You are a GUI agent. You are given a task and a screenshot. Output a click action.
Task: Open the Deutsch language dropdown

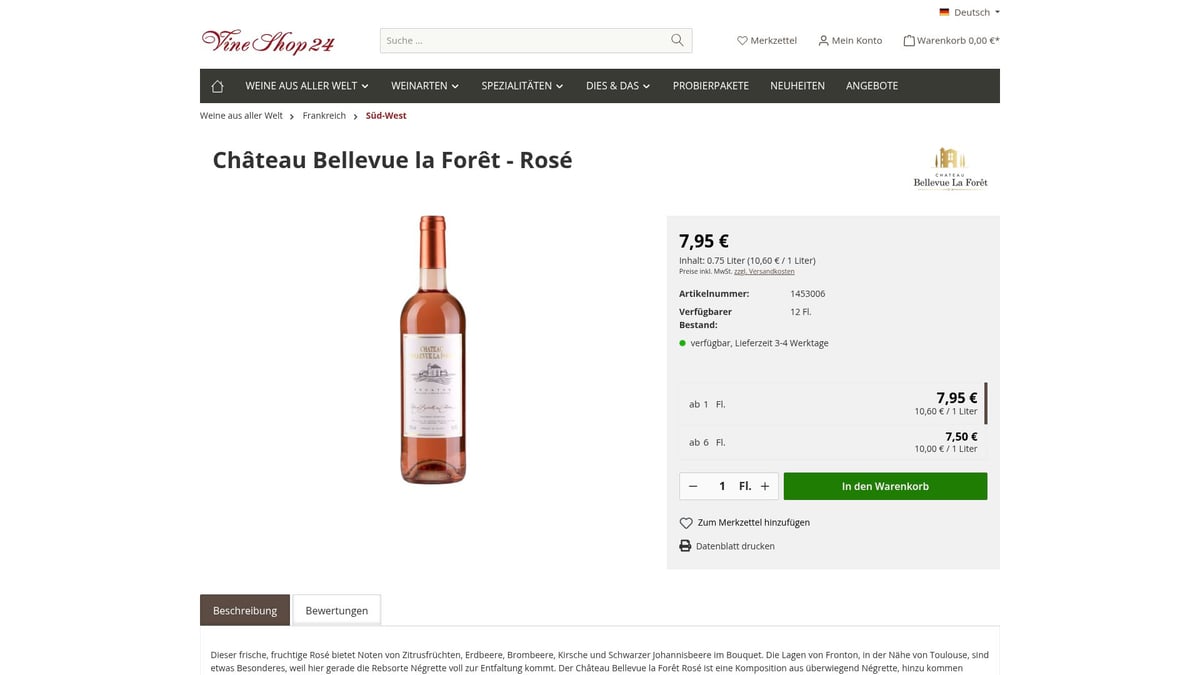point(969,12)
